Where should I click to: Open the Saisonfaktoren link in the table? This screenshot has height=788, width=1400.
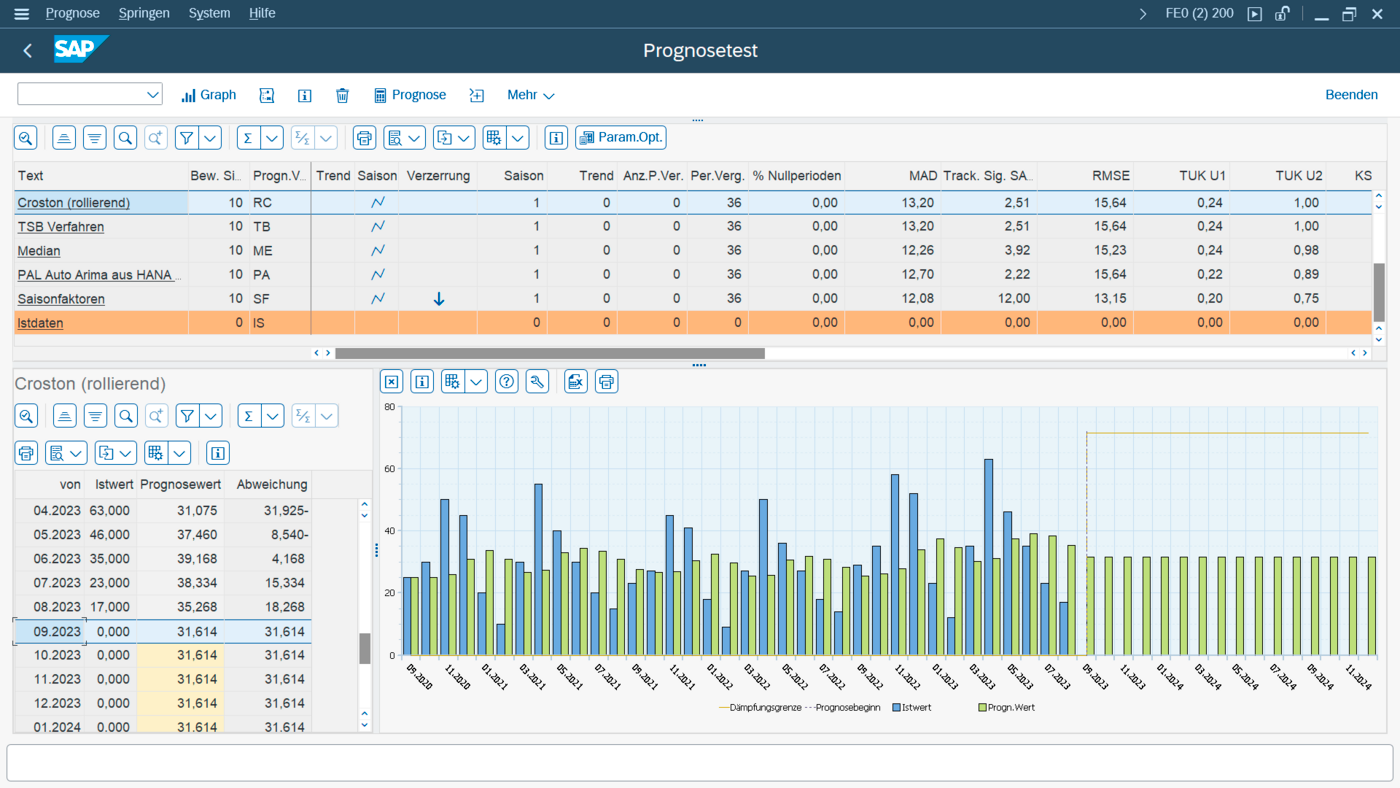[61, 299]
